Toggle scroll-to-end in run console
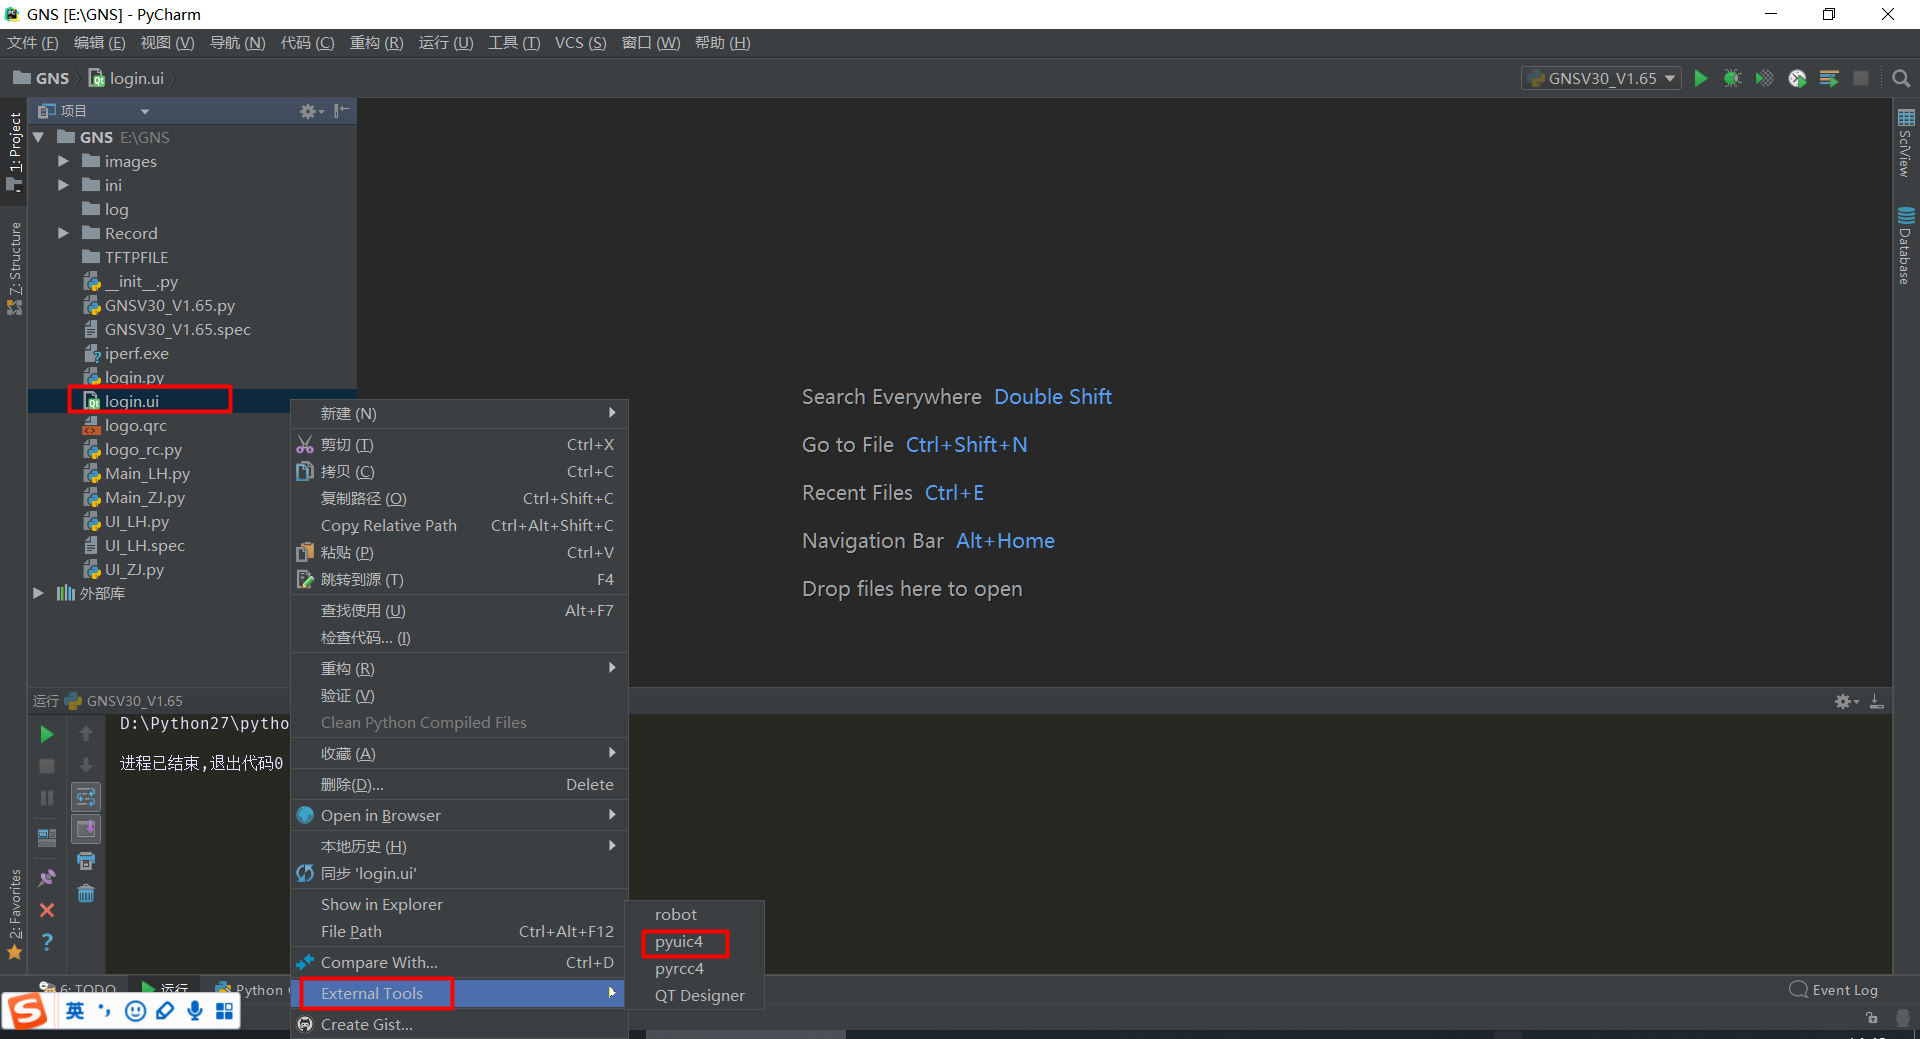The width and height of the screenshot is (1920, 1039). click(86, 828)
